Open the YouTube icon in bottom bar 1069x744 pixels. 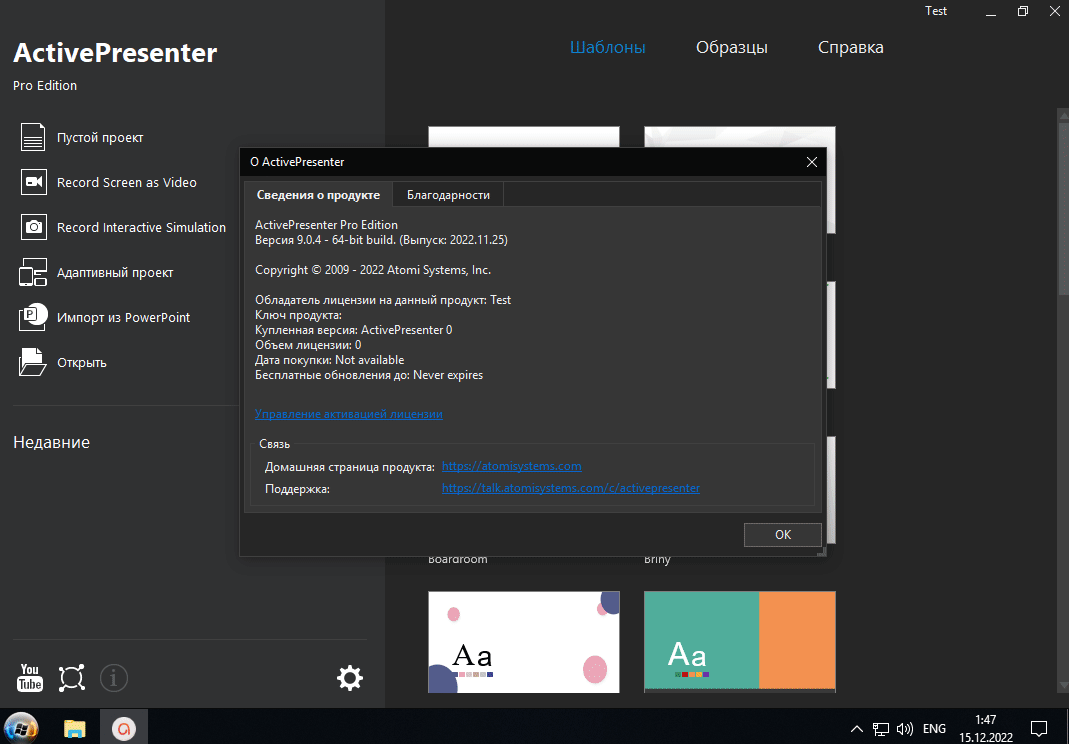tap(29, 678)
